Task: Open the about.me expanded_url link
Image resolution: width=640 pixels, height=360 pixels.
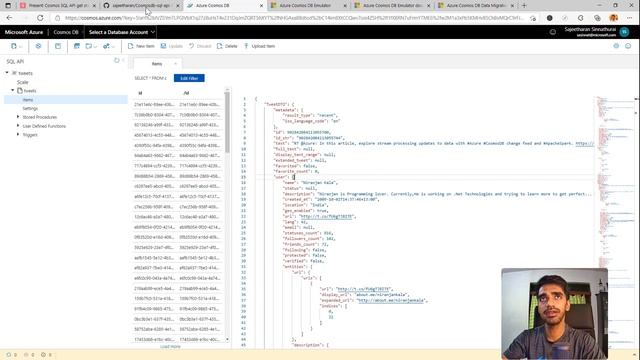Action: (391, 300)
